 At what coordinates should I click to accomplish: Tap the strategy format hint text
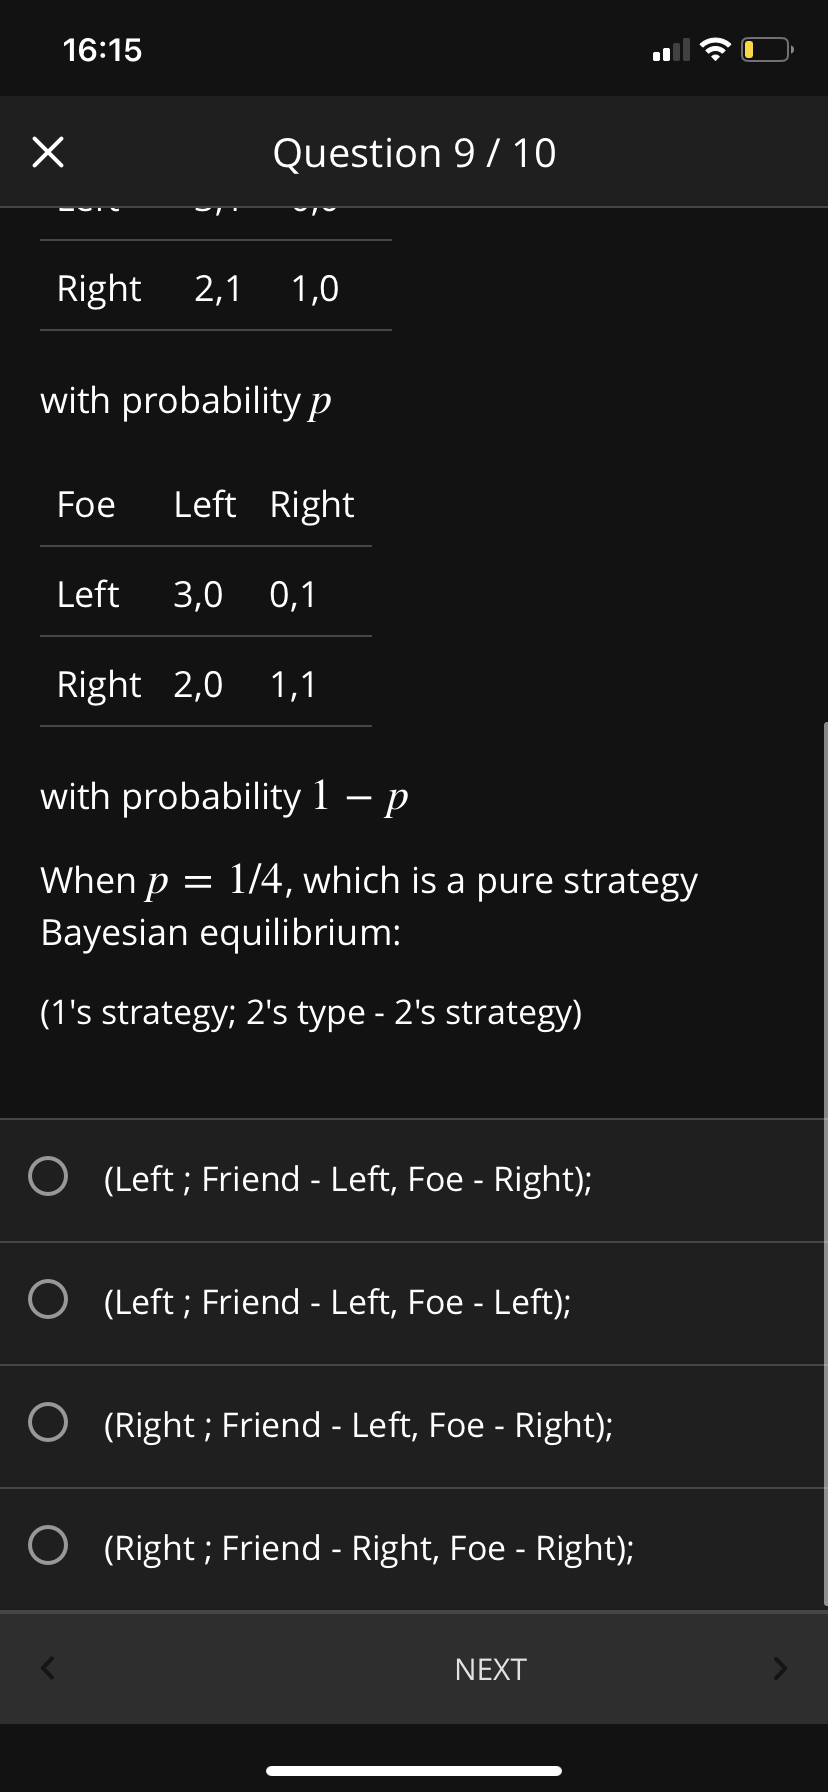point(312,1012)
